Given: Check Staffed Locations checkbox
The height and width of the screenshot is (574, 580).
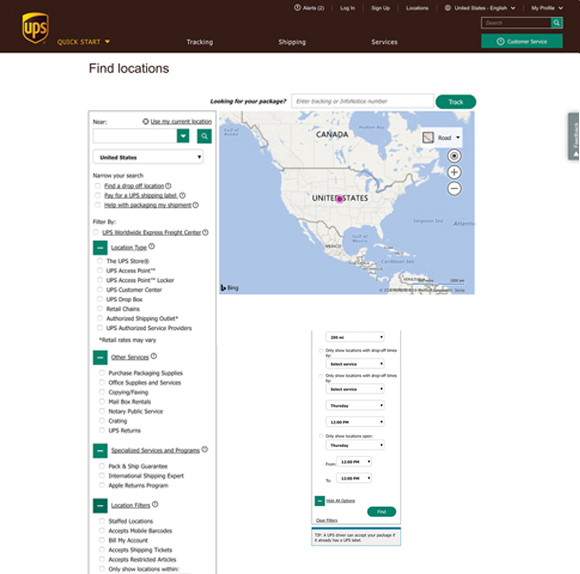Looking at the screenshot, I should 102,521.
